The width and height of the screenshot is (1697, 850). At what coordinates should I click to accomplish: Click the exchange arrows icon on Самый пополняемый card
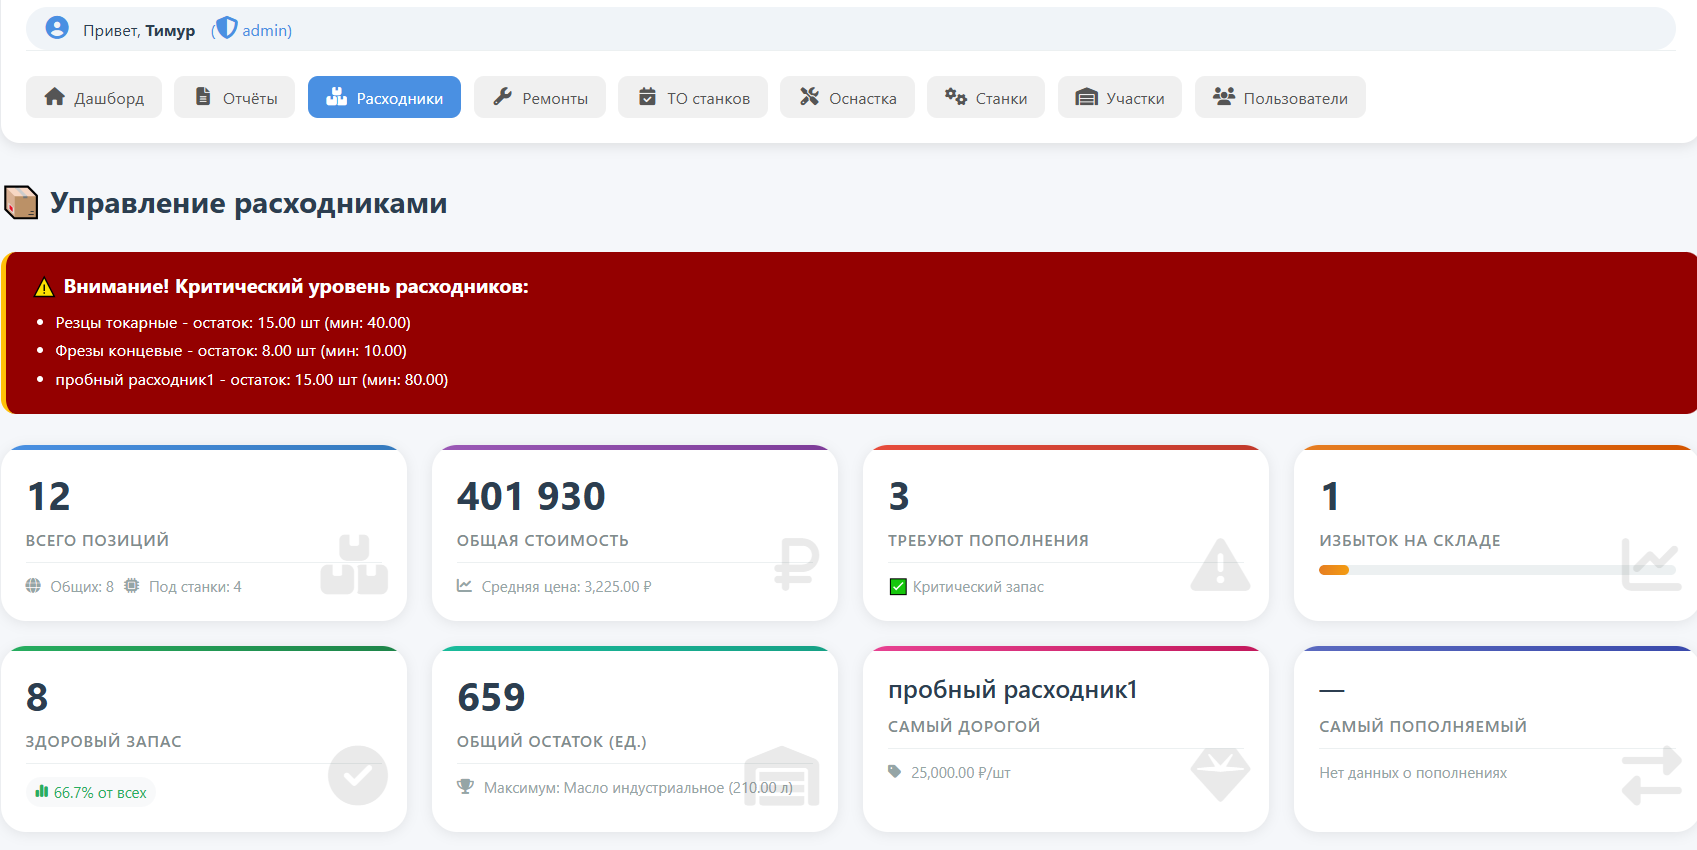tap(1651, 776)
